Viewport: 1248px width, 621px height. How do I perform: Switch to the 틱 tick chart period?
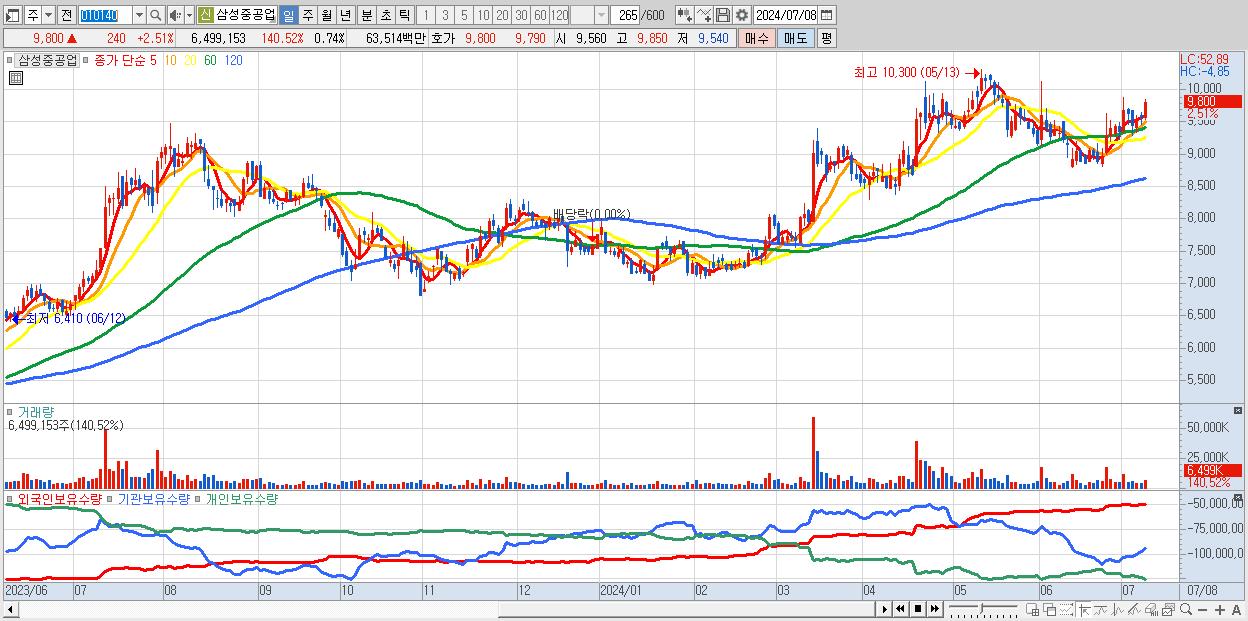coord(404,15)
